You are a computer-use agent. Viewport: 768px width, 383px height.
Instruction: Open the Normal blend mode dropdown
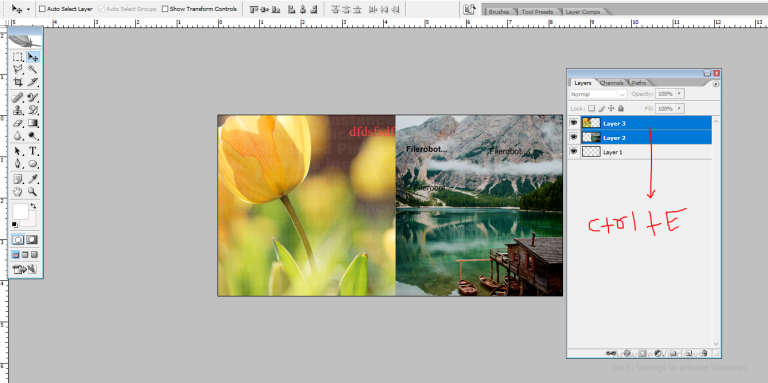click(x=598, y=94)
